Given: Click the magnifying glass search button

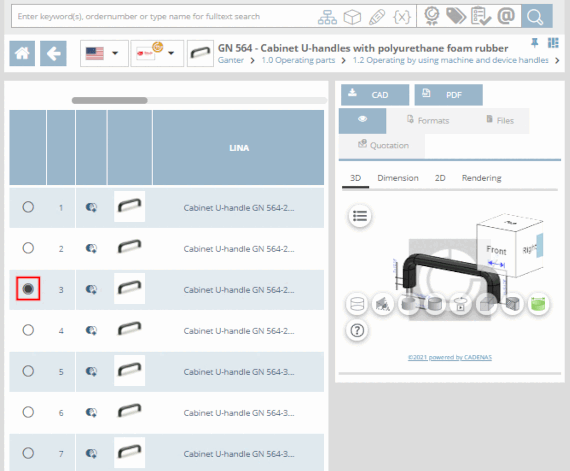Looking at the screenshot, I should pos(537,16).
